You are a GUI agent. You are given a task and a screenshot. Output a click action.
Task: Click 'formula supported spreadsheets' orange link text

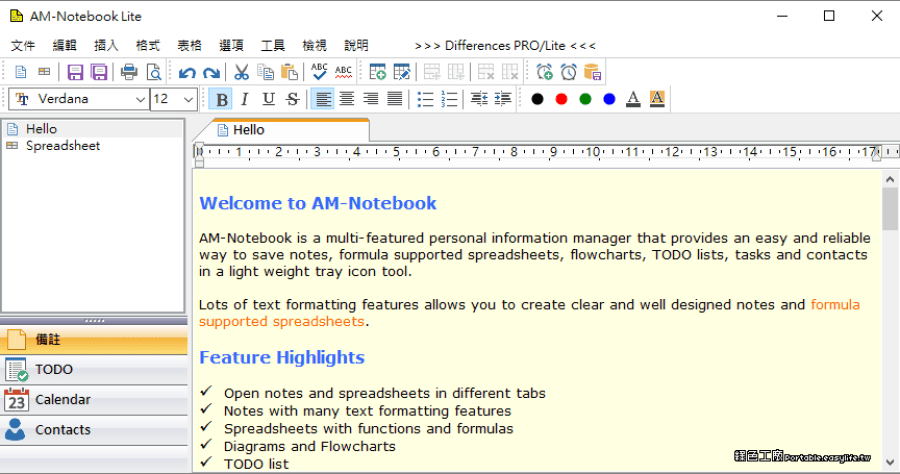coord(529,313)
